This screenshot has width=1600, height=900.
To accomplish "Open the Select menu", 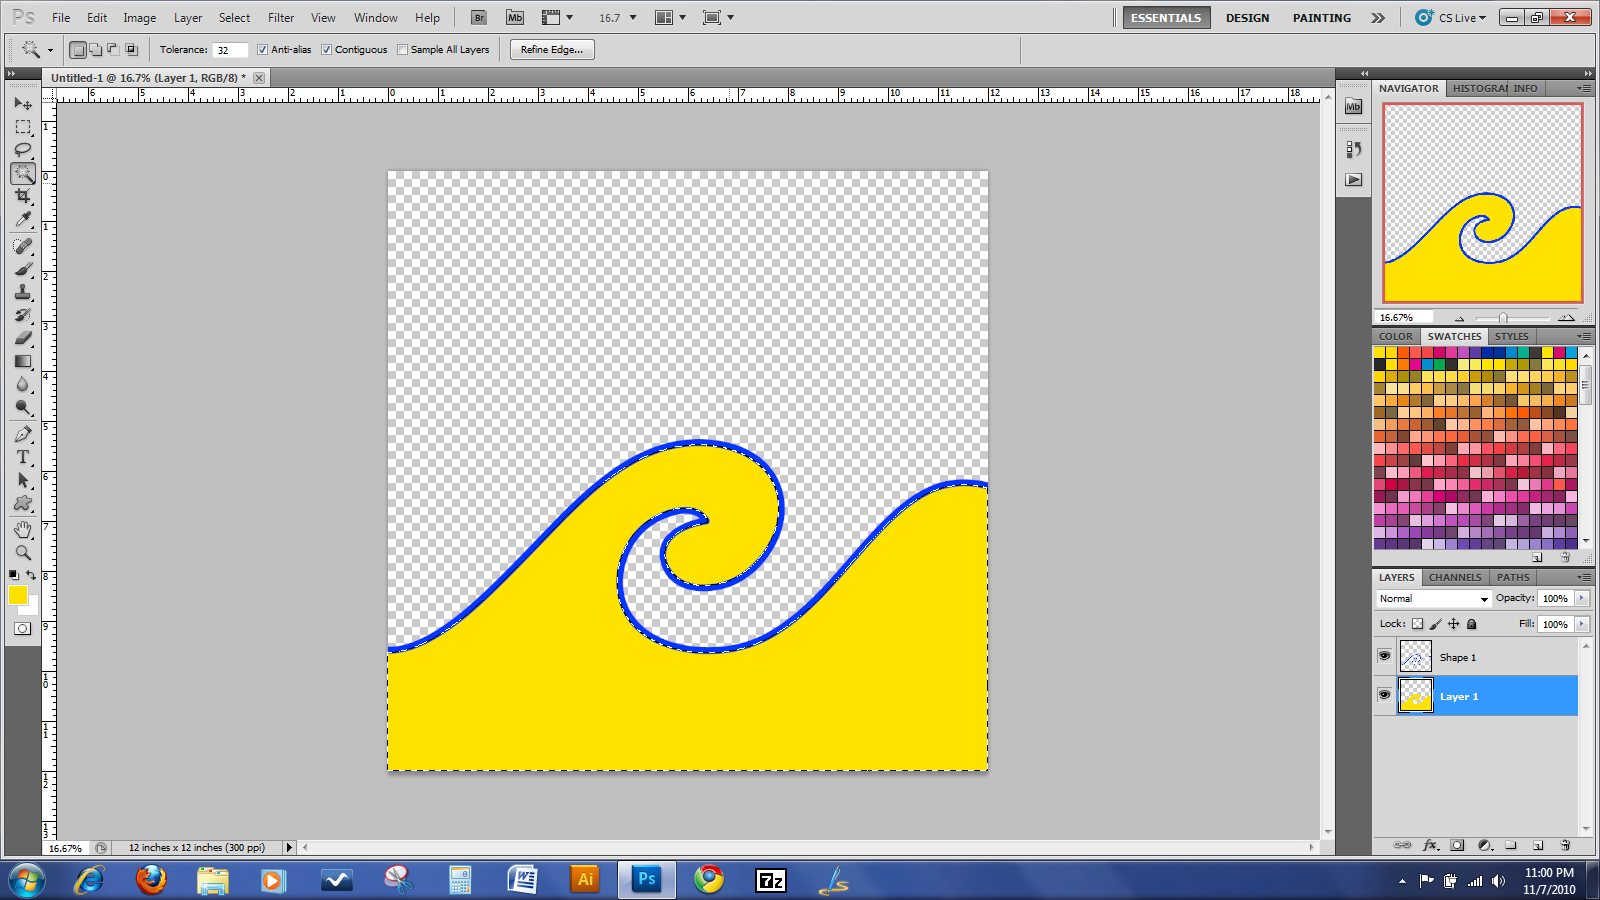I will pos(235,18).
